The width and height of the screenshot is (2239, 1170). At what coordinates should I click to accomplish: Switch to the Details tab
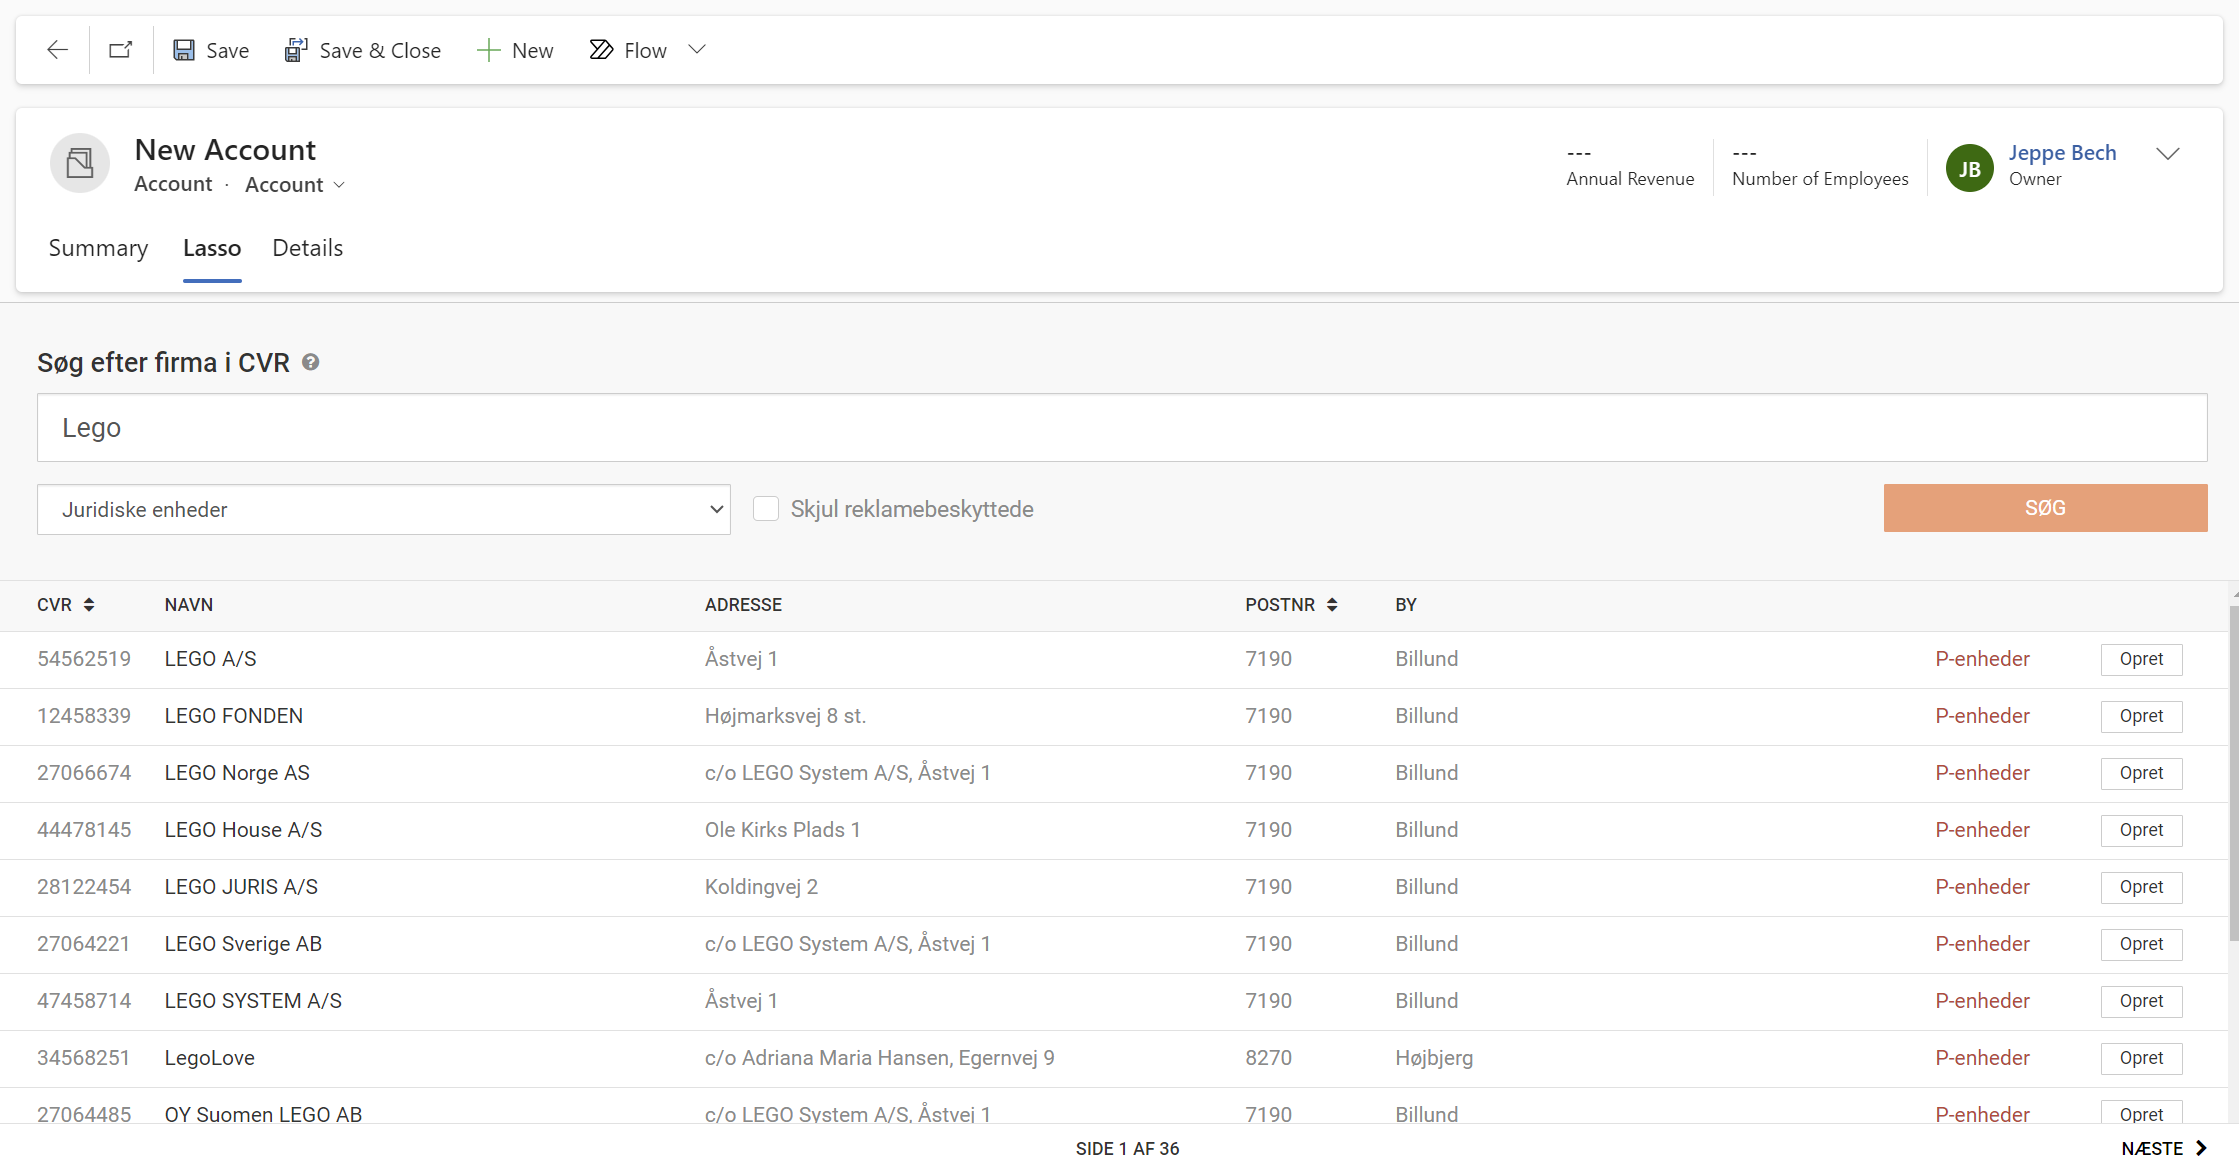(x=307, y=248)
